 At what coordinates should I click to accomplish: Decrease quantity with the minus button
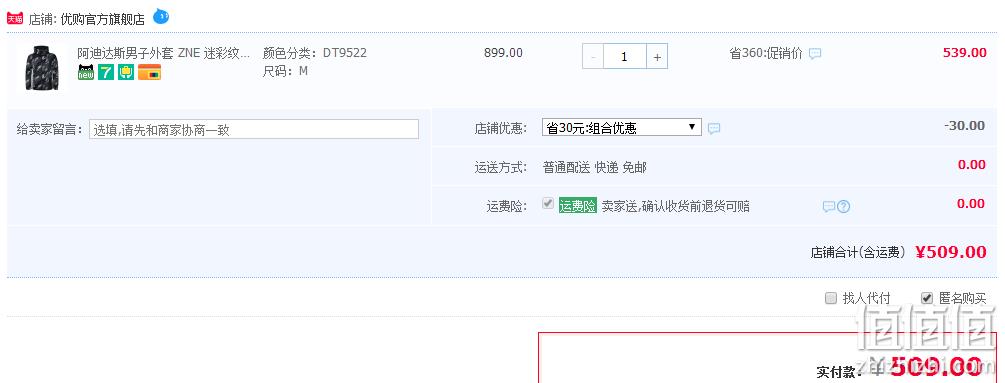click(x=593, y=57)
